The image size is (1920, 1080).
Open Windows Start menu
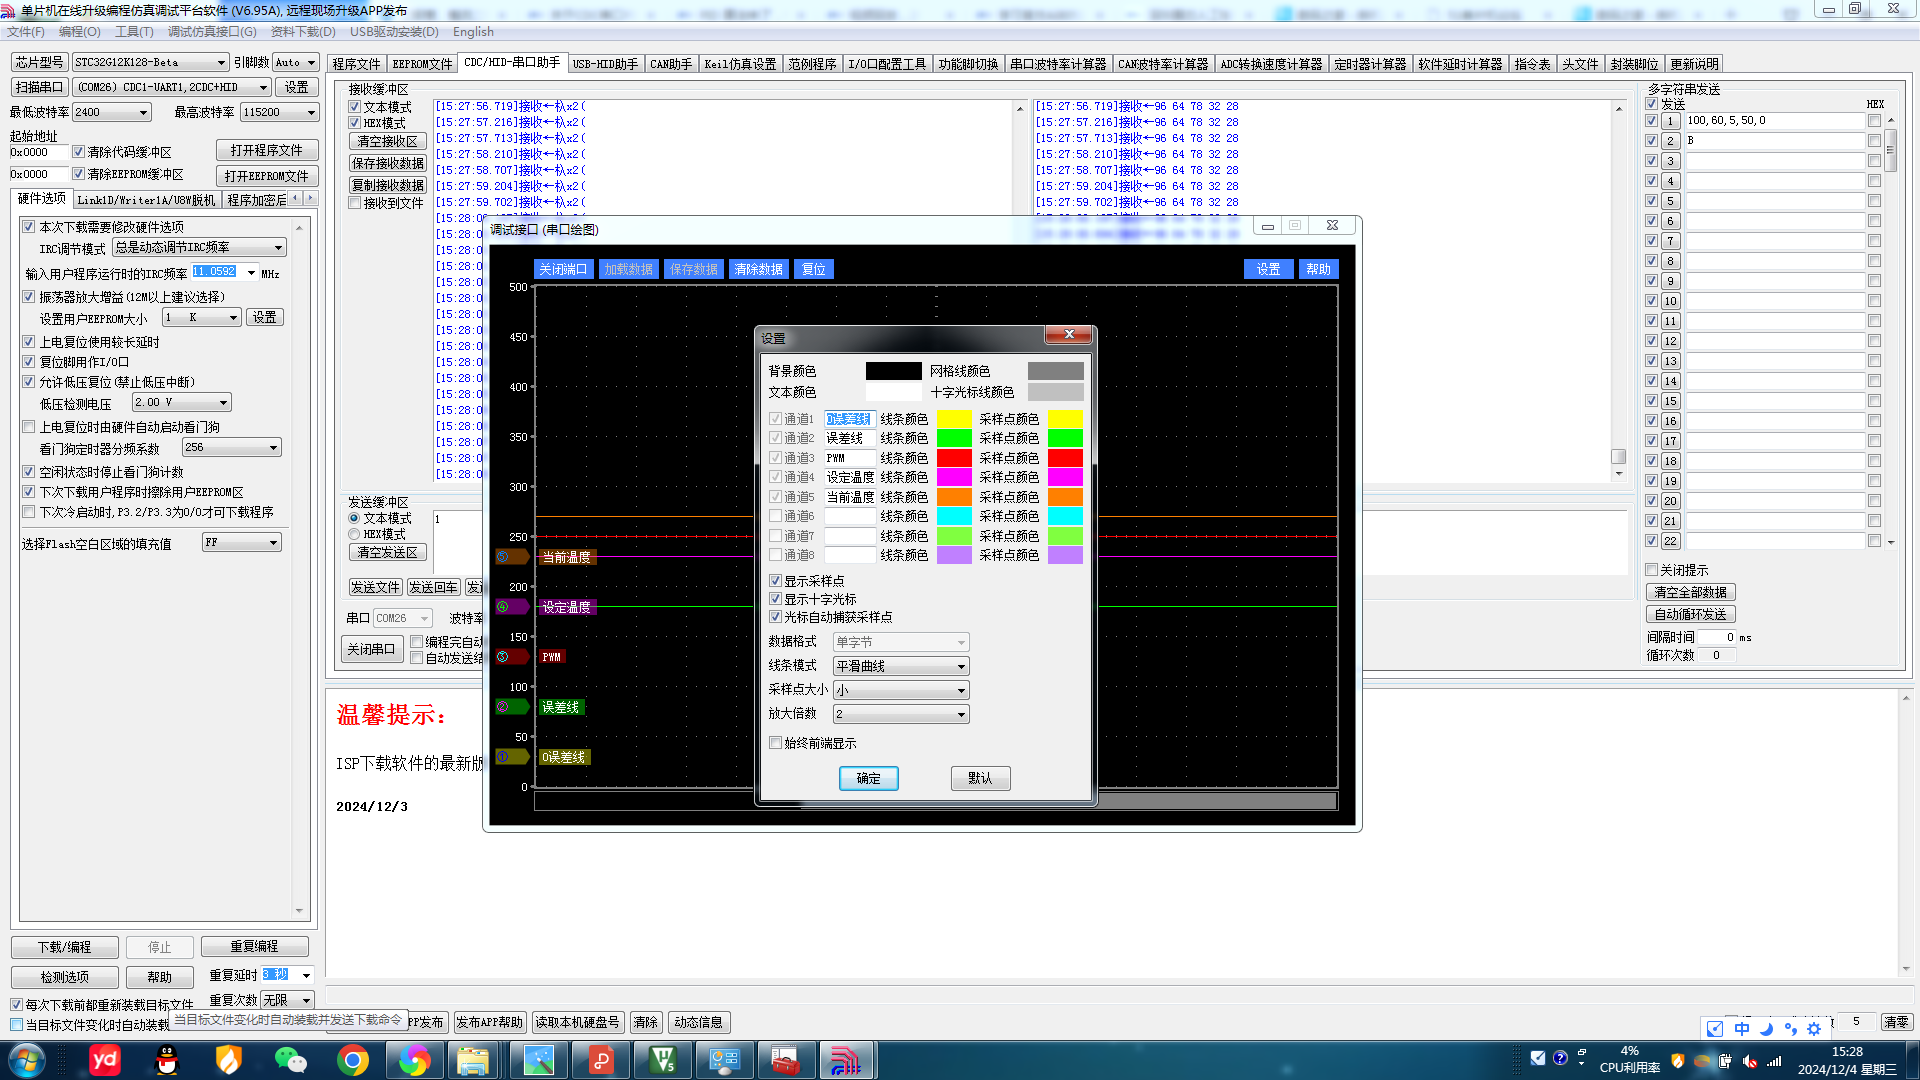point(27,1060)
